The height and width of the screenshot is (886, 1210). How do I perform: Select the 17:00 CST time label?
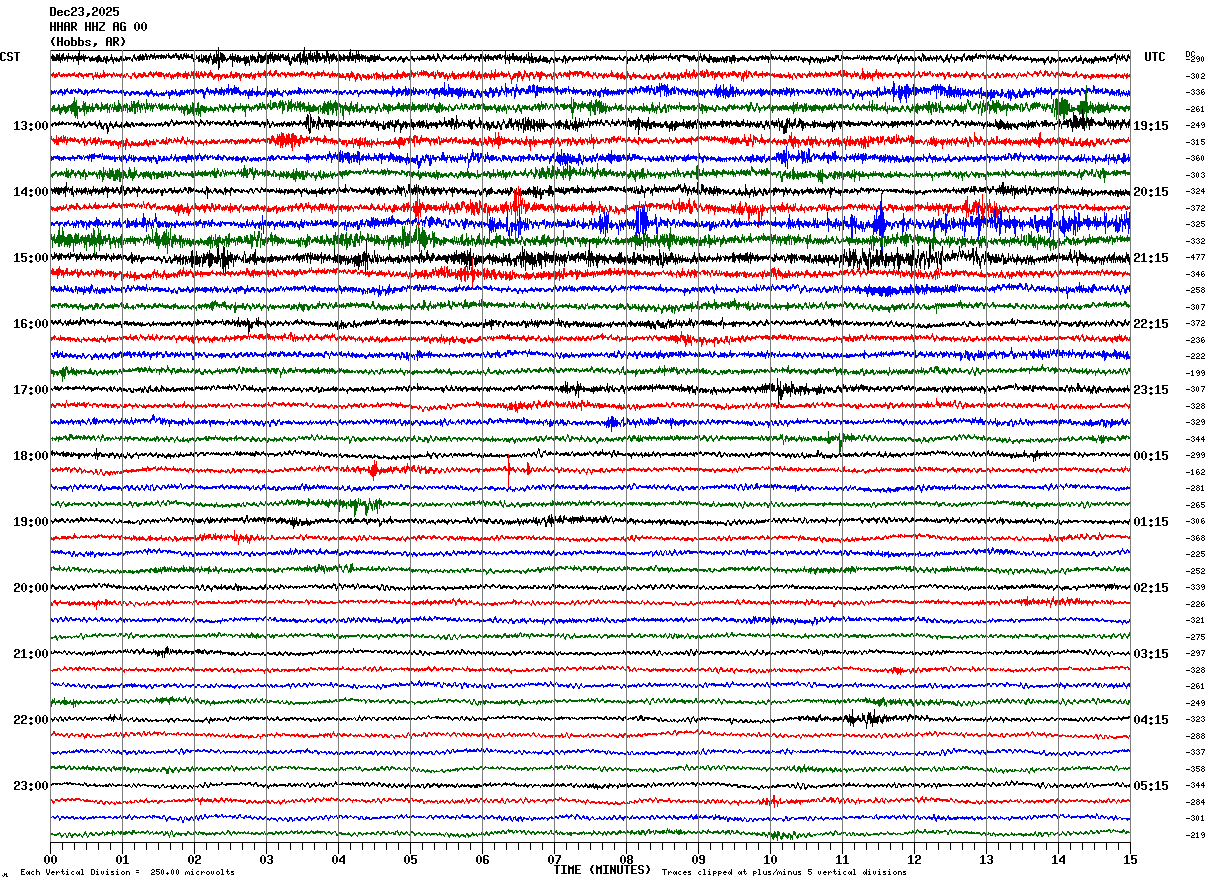[30, 390]
